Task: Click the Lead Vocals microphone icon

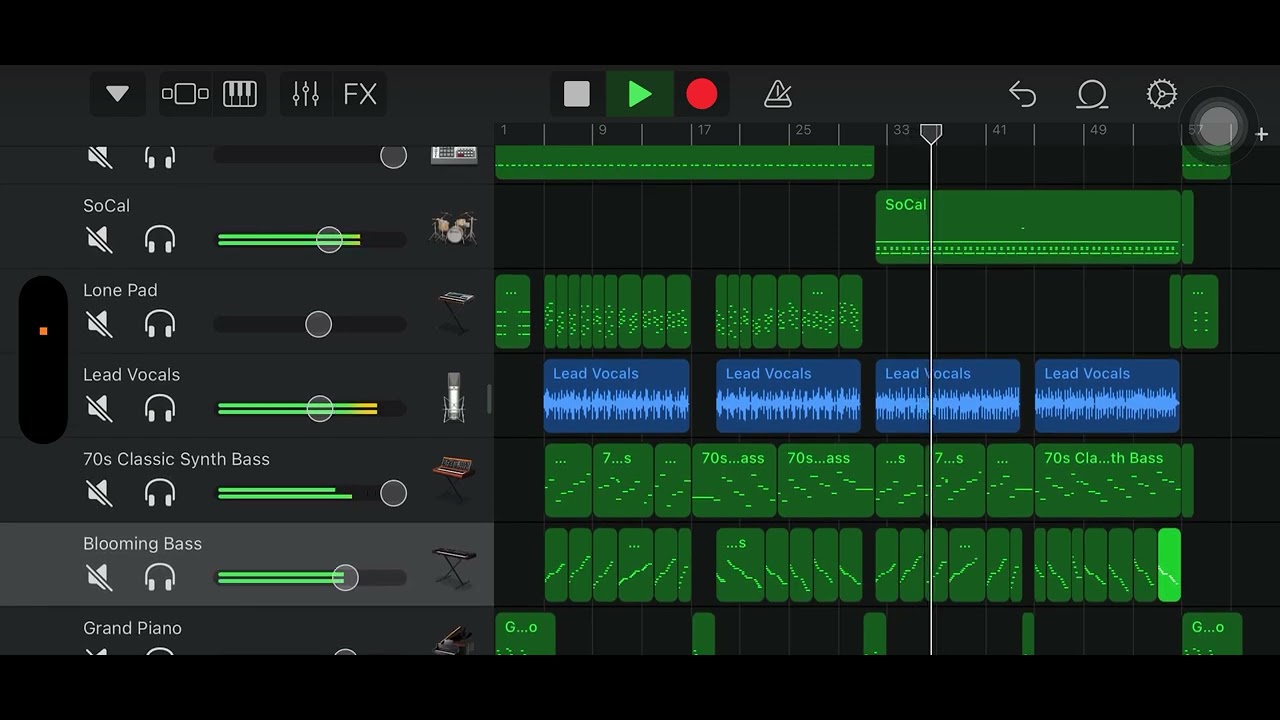Action: [454, 397]
